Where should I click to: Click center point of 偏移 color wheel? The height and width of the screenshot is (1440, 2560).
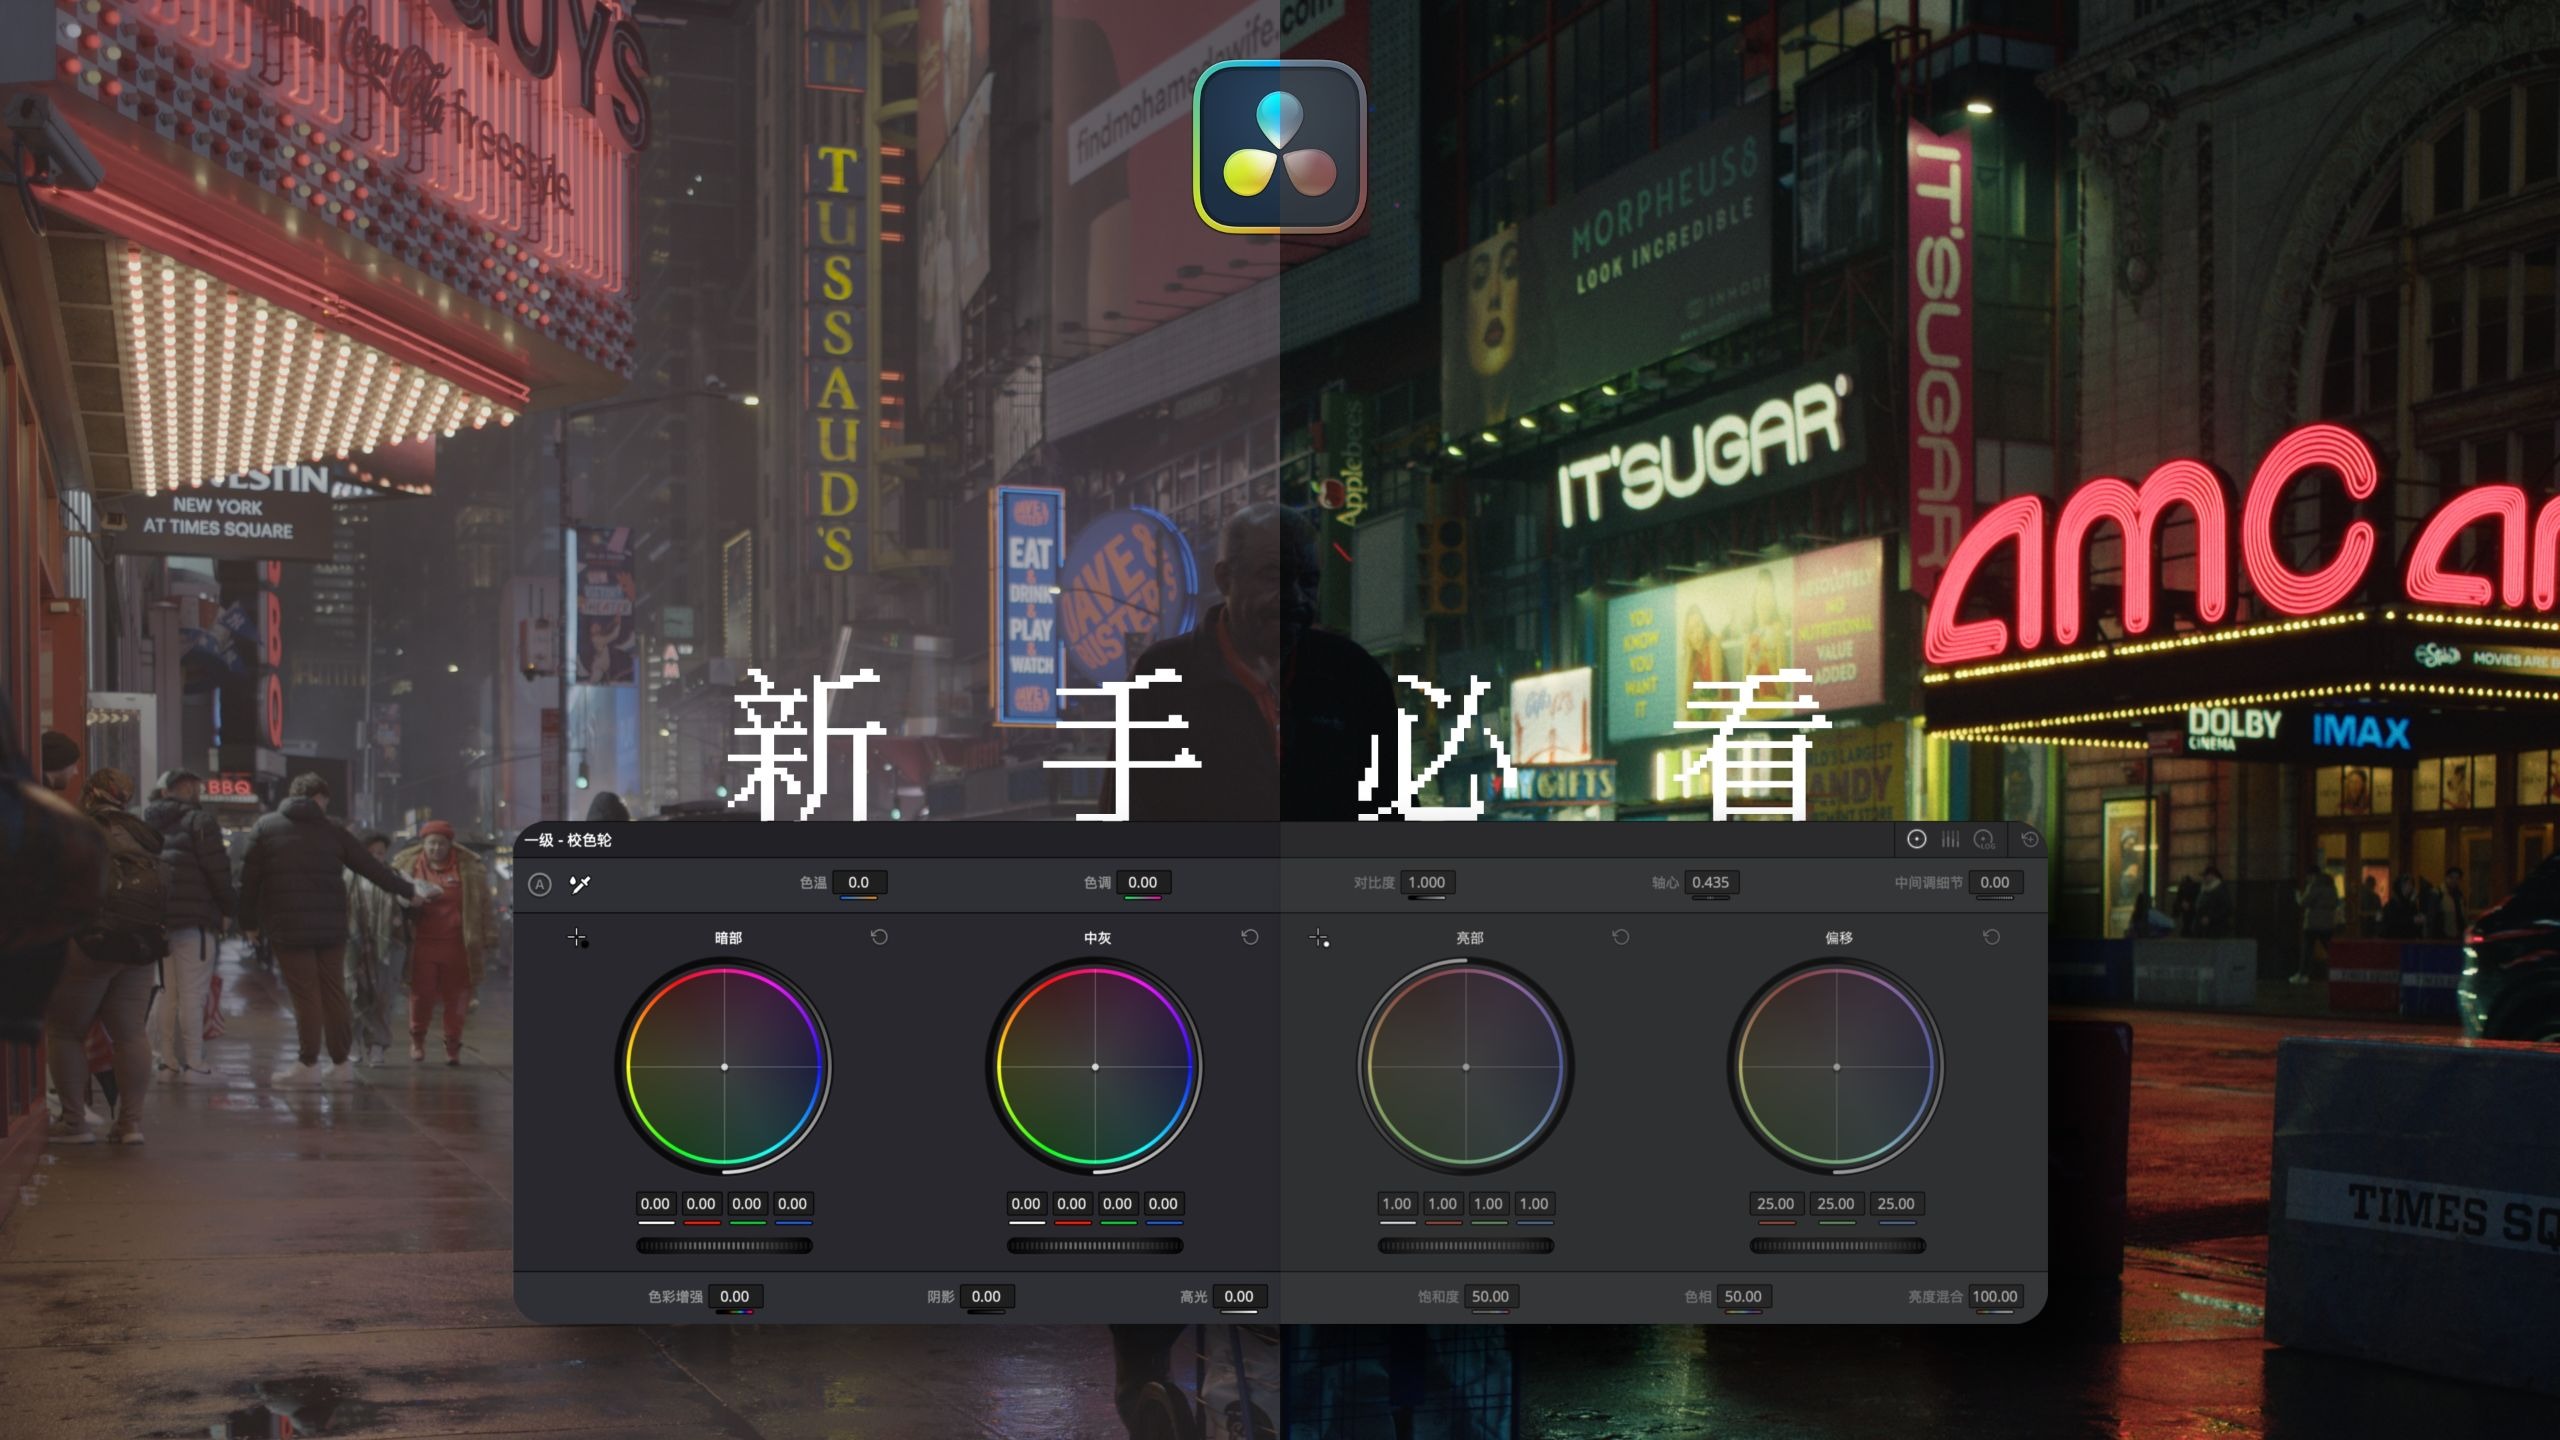[x=1836, y=1067]
